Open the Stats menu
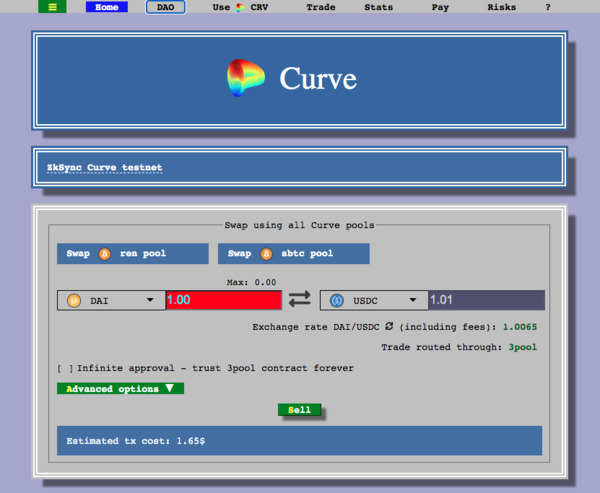The height and width of the screenshot is (493, 600). click(x=378, y=7)
